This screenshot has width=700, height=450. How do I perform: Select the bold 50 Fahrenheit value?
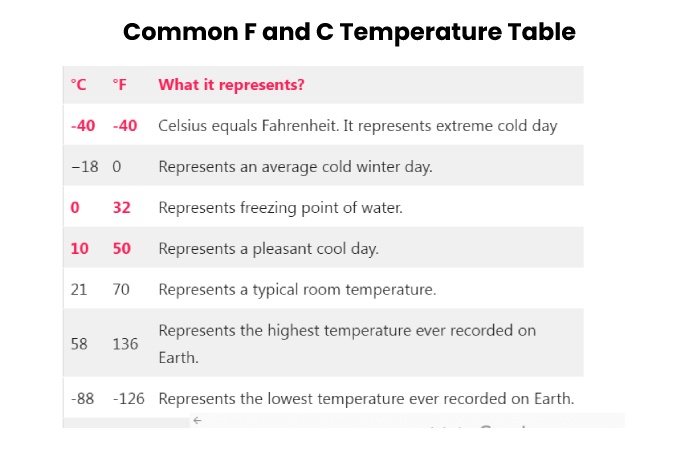pyautogui.click(x=121, y=249)
